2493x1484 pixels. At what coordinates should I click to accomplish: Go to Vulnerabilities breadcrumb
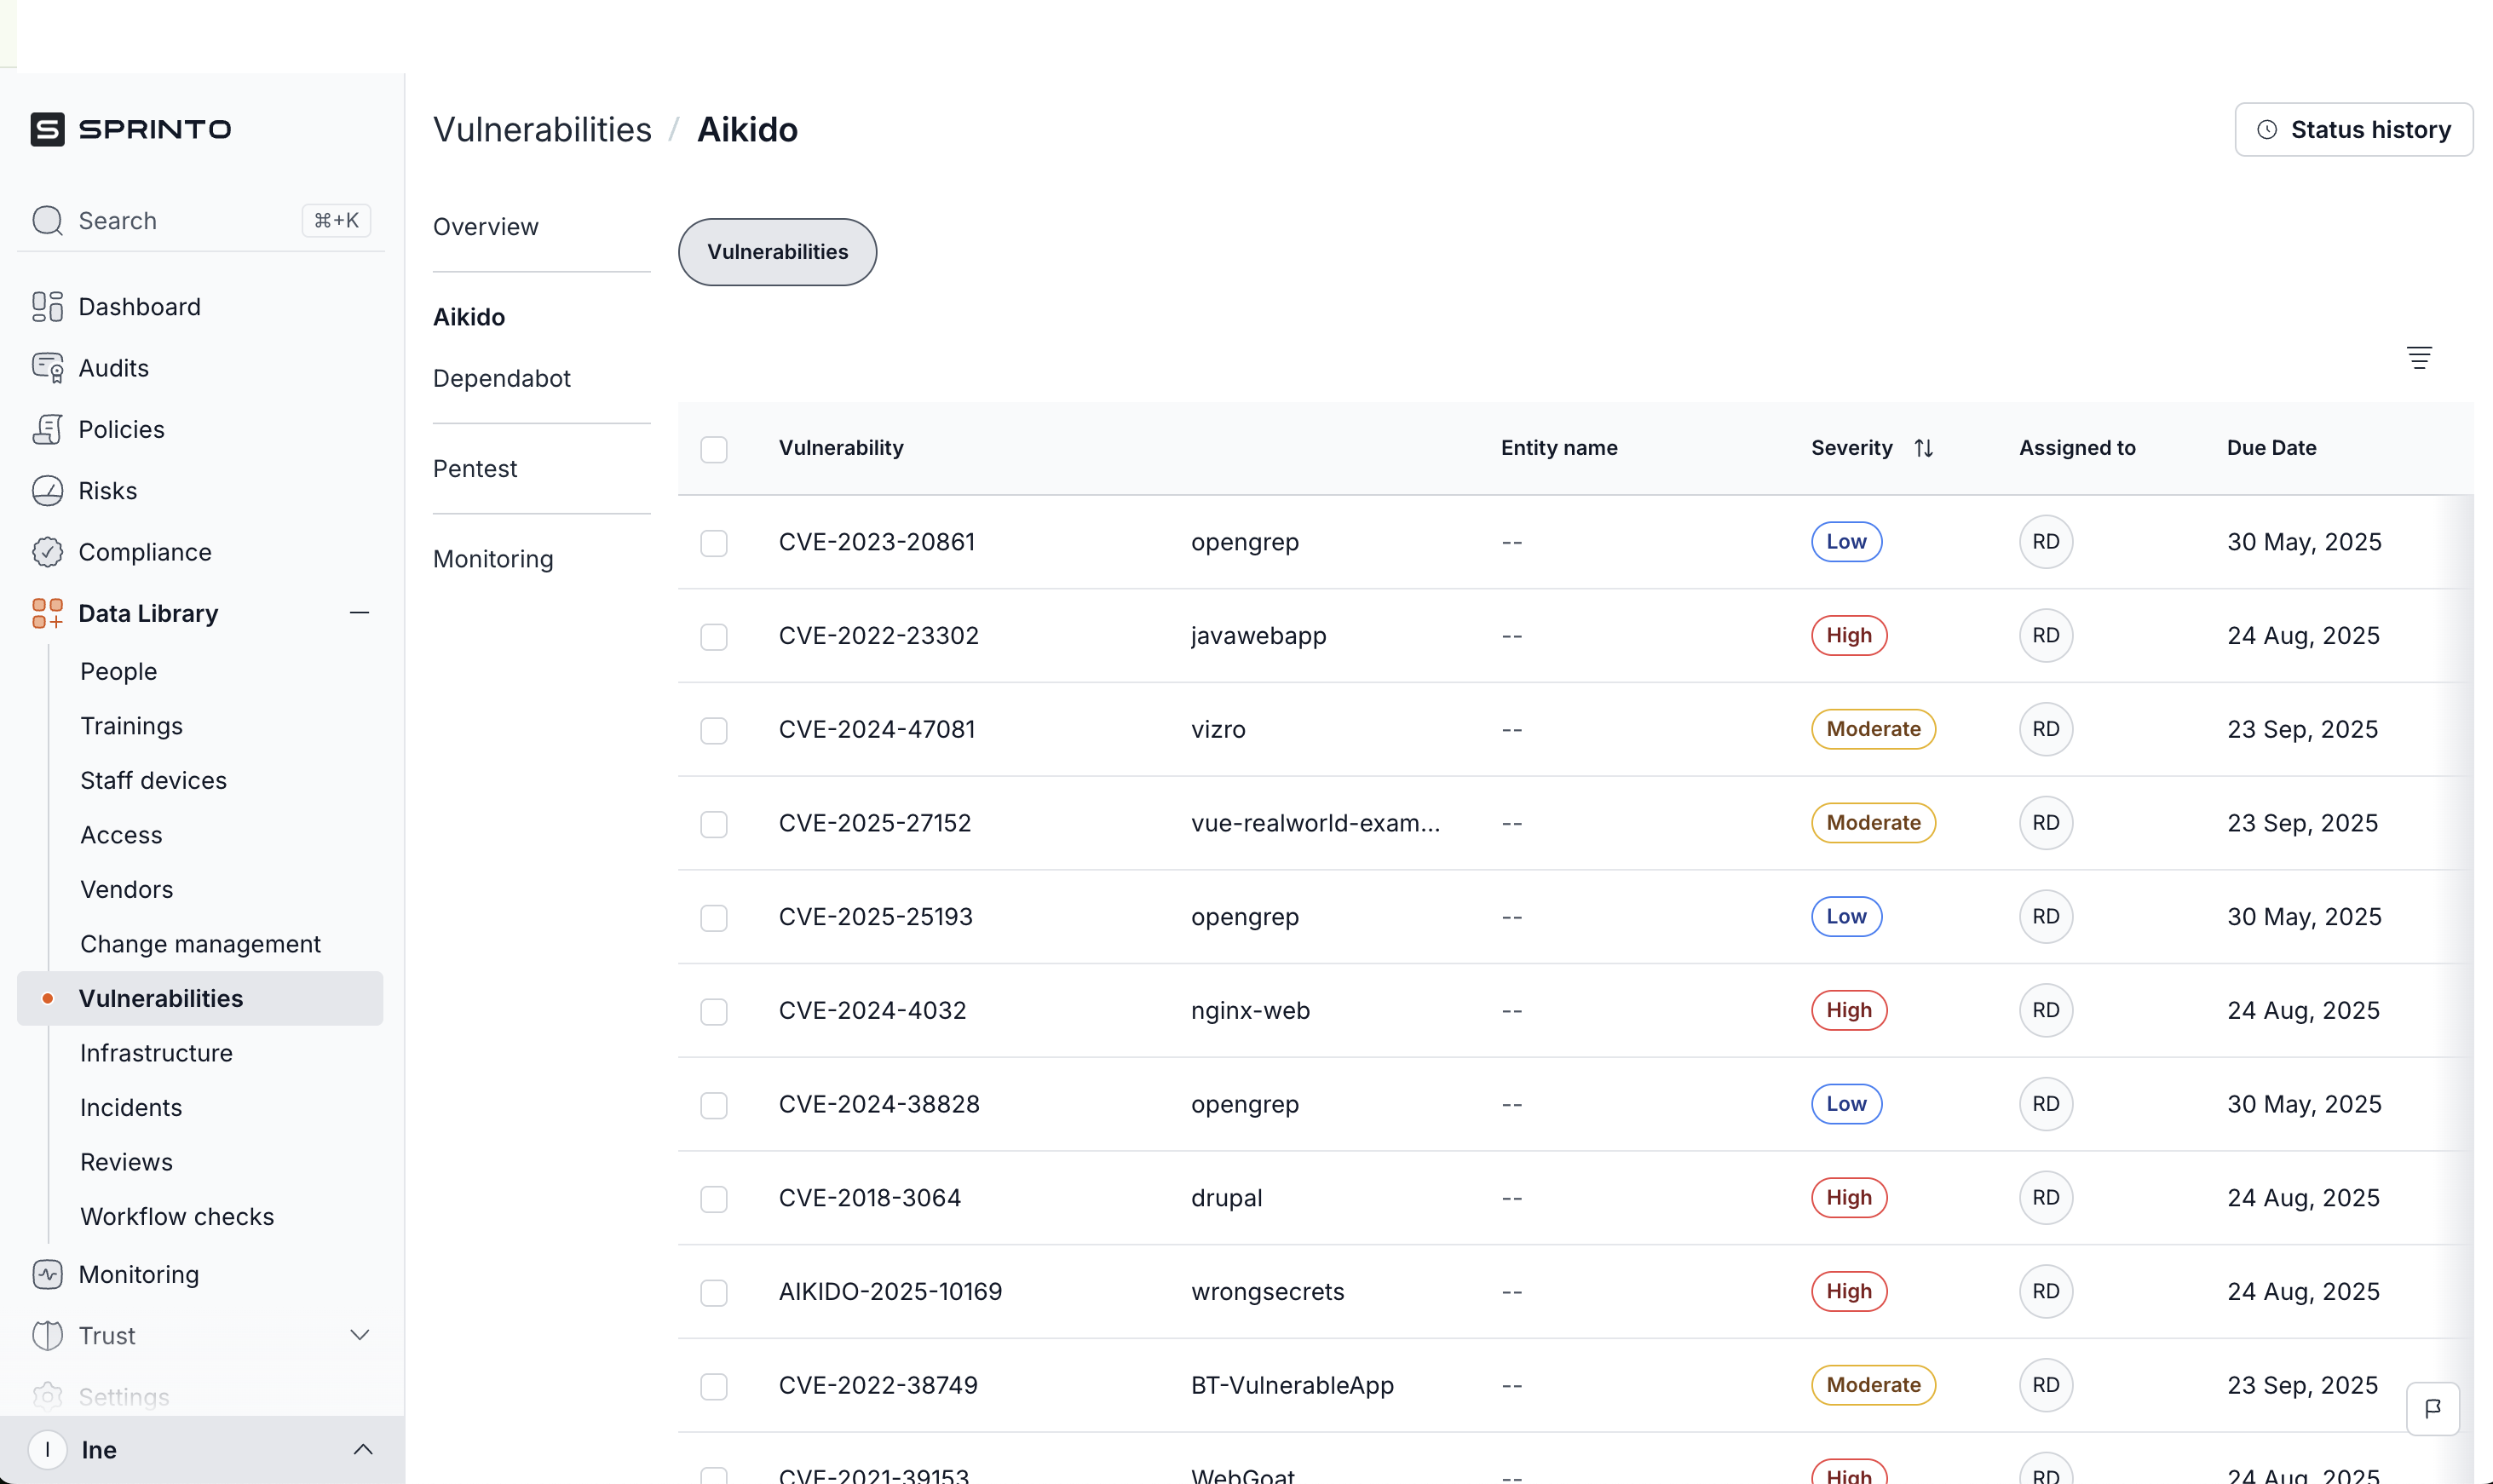(542, 129)
